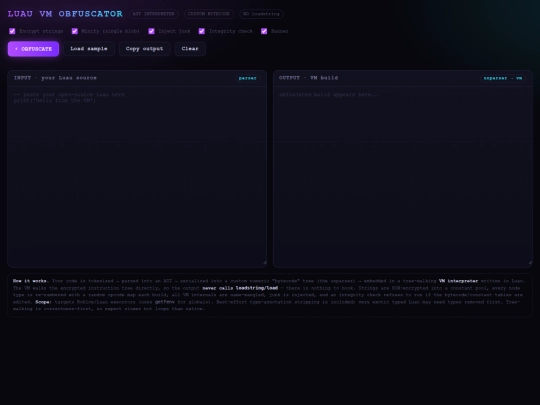Click the 'getfenv' code text

point(165,302)
